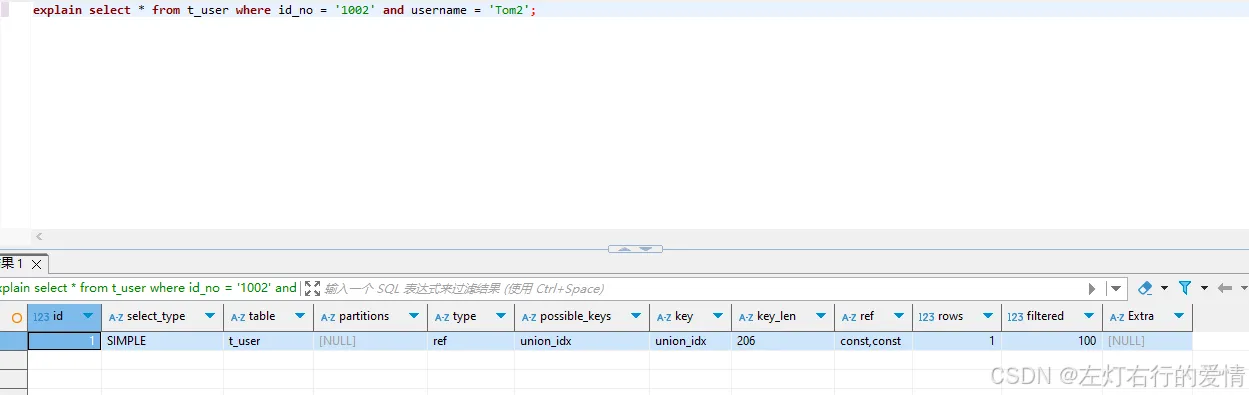1249x395 pixels.
Task: Click the editor scroll-left arrow
Action: (x=39, y=237)
